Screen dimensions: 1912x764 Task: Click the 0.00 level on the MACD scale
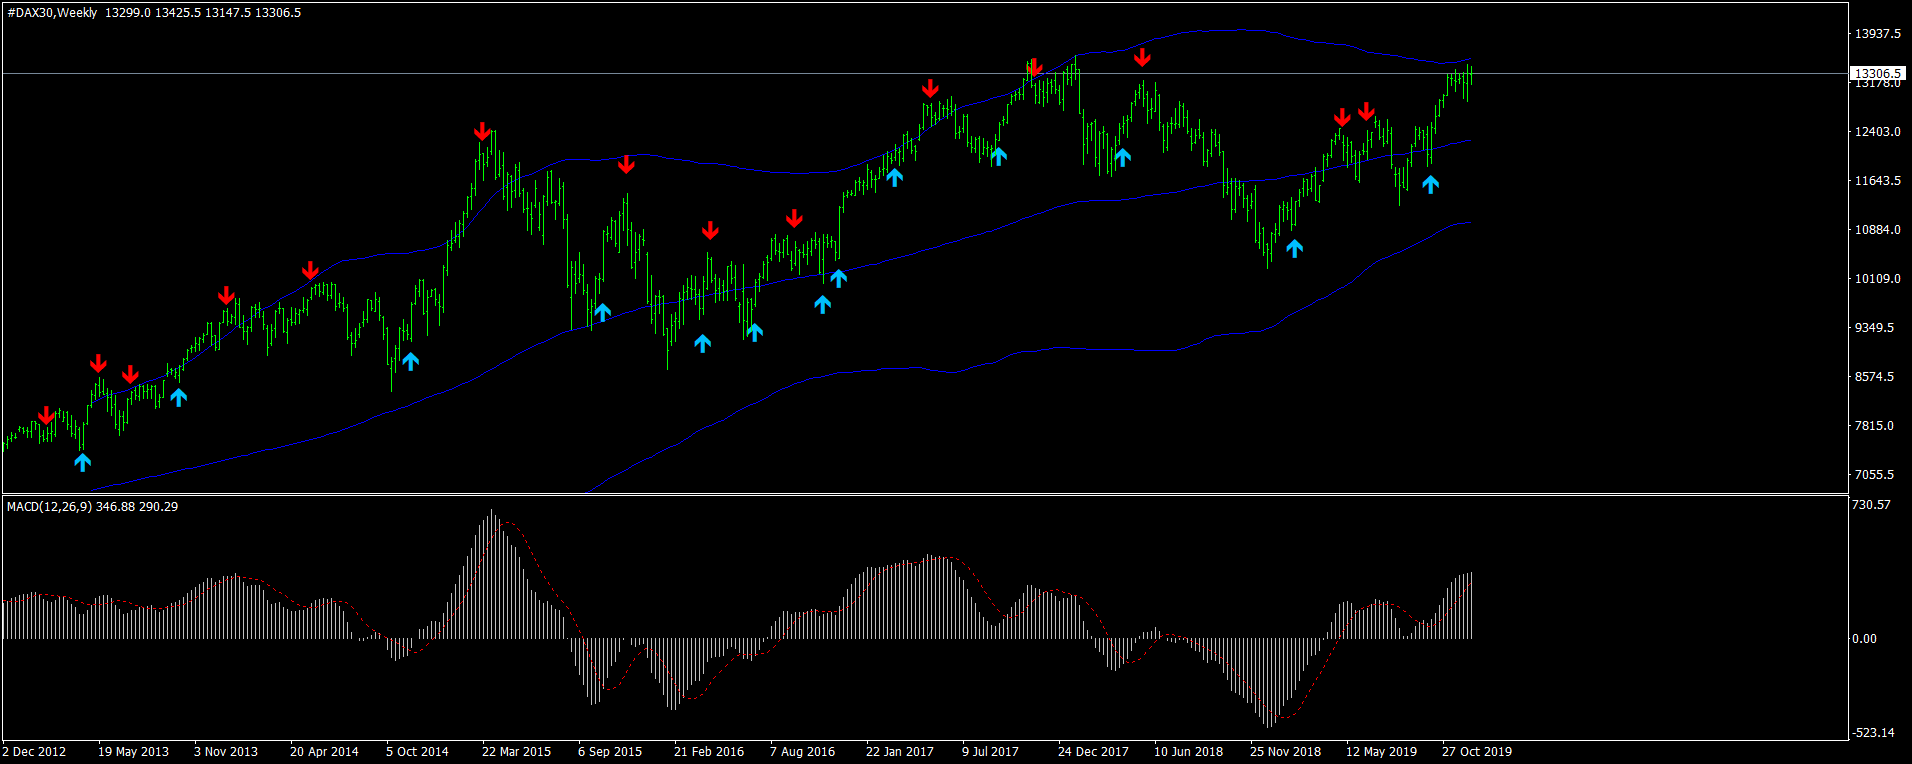1865,638
